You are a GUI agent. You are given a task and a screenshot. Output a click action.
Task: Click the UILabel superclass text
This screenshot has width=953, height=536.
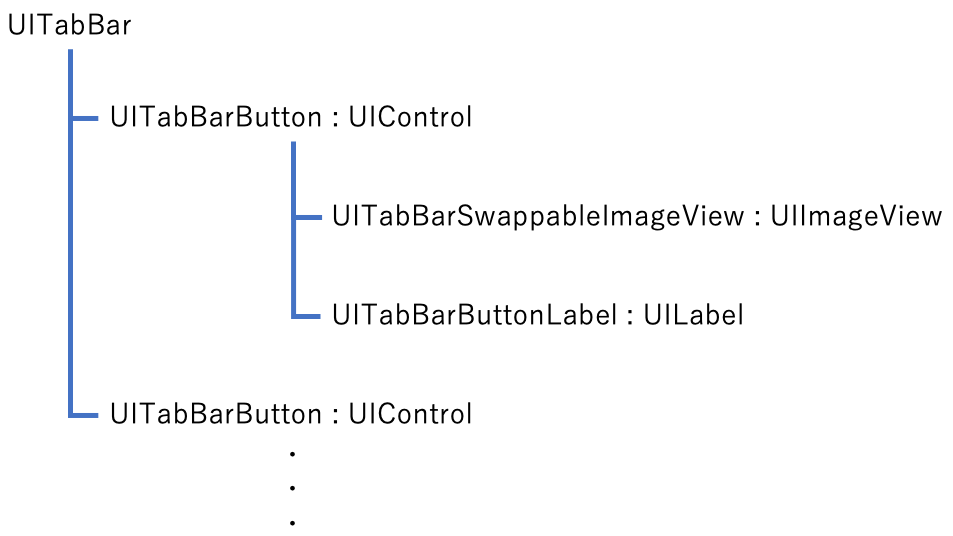694,316
